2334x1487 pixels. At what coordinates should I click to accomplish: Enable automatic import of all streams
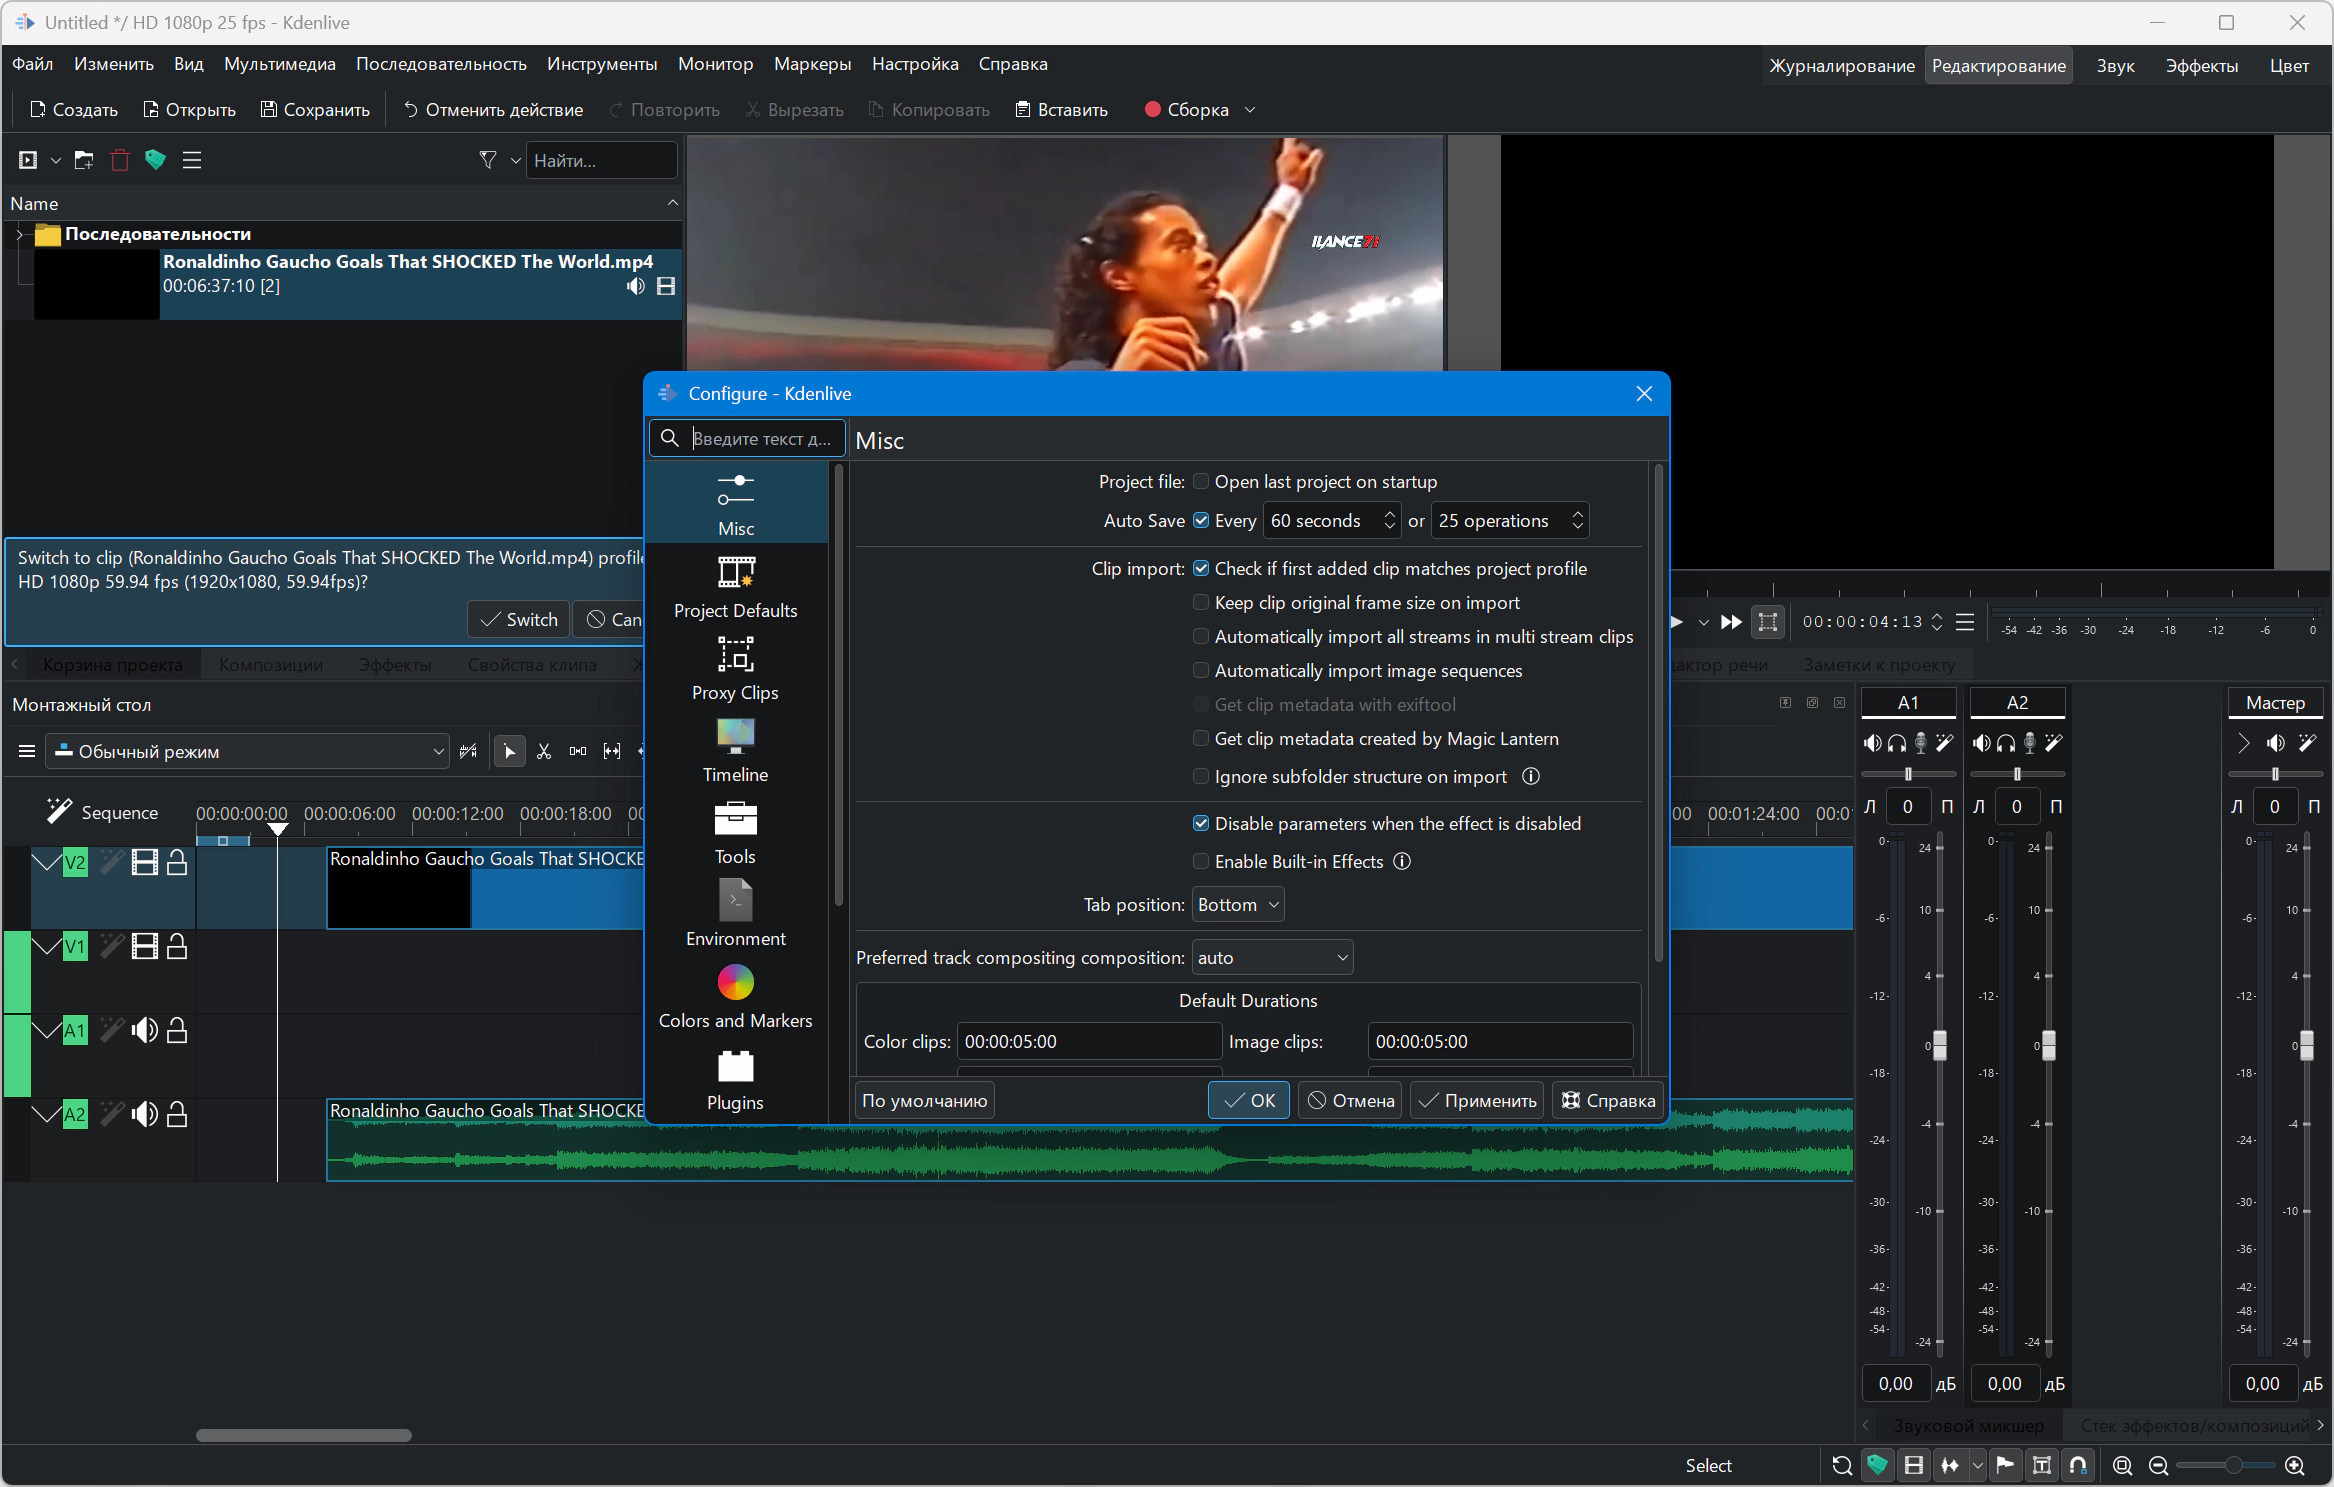(x=1201, y=637)
